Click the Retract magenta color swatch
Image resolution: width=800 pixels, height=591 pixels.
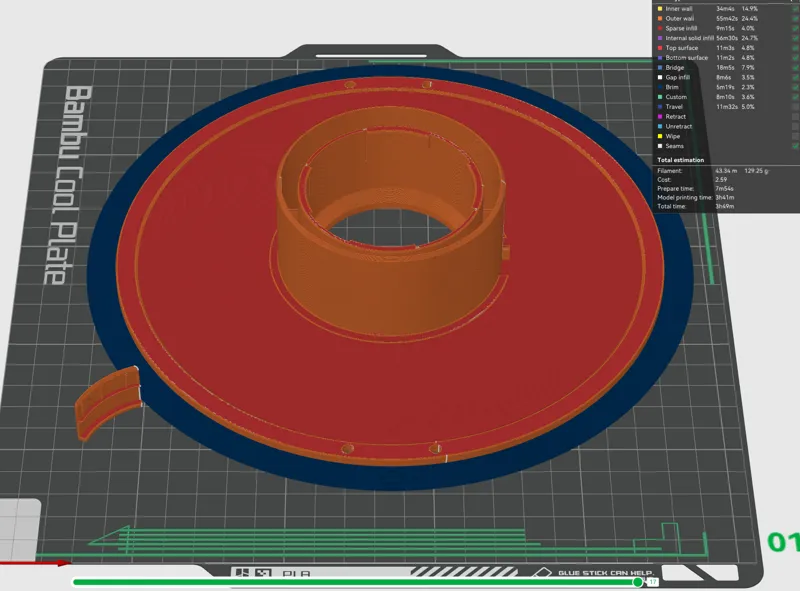660,116
